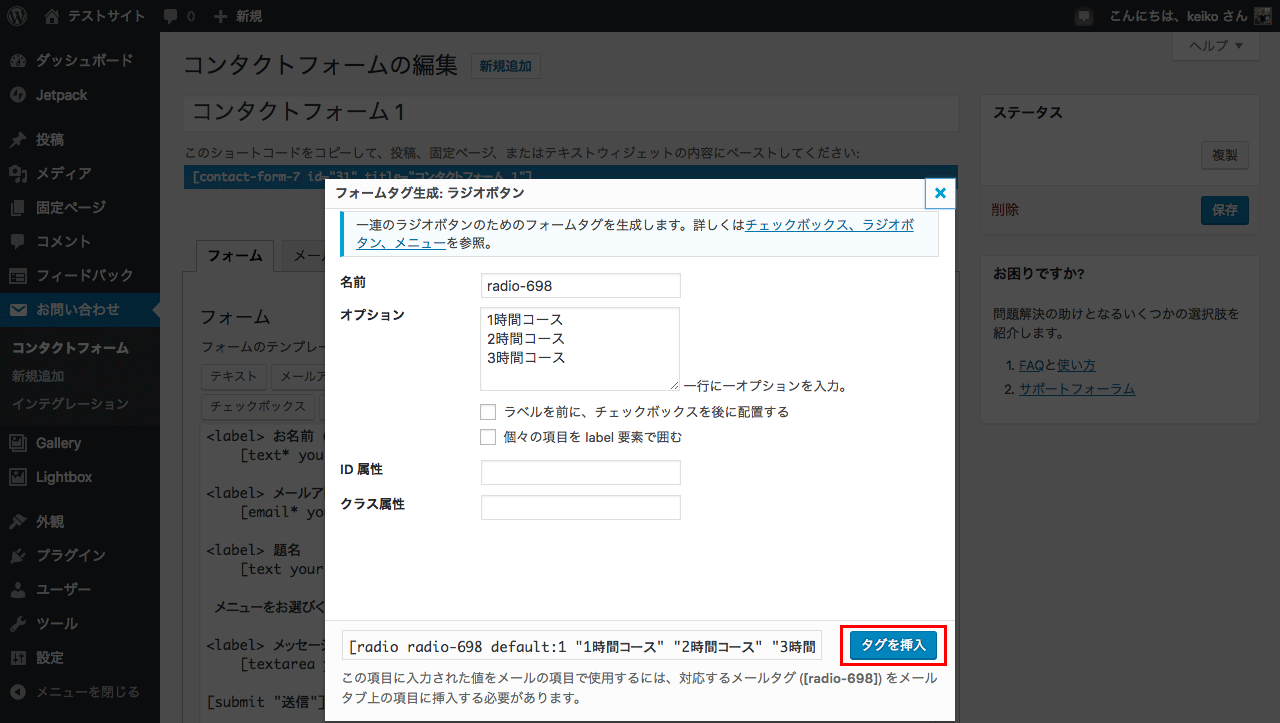Open コンタクトフォーム in the submenu
The width and height of the screenshot is (1280, 723).
[x=70, y=348]
